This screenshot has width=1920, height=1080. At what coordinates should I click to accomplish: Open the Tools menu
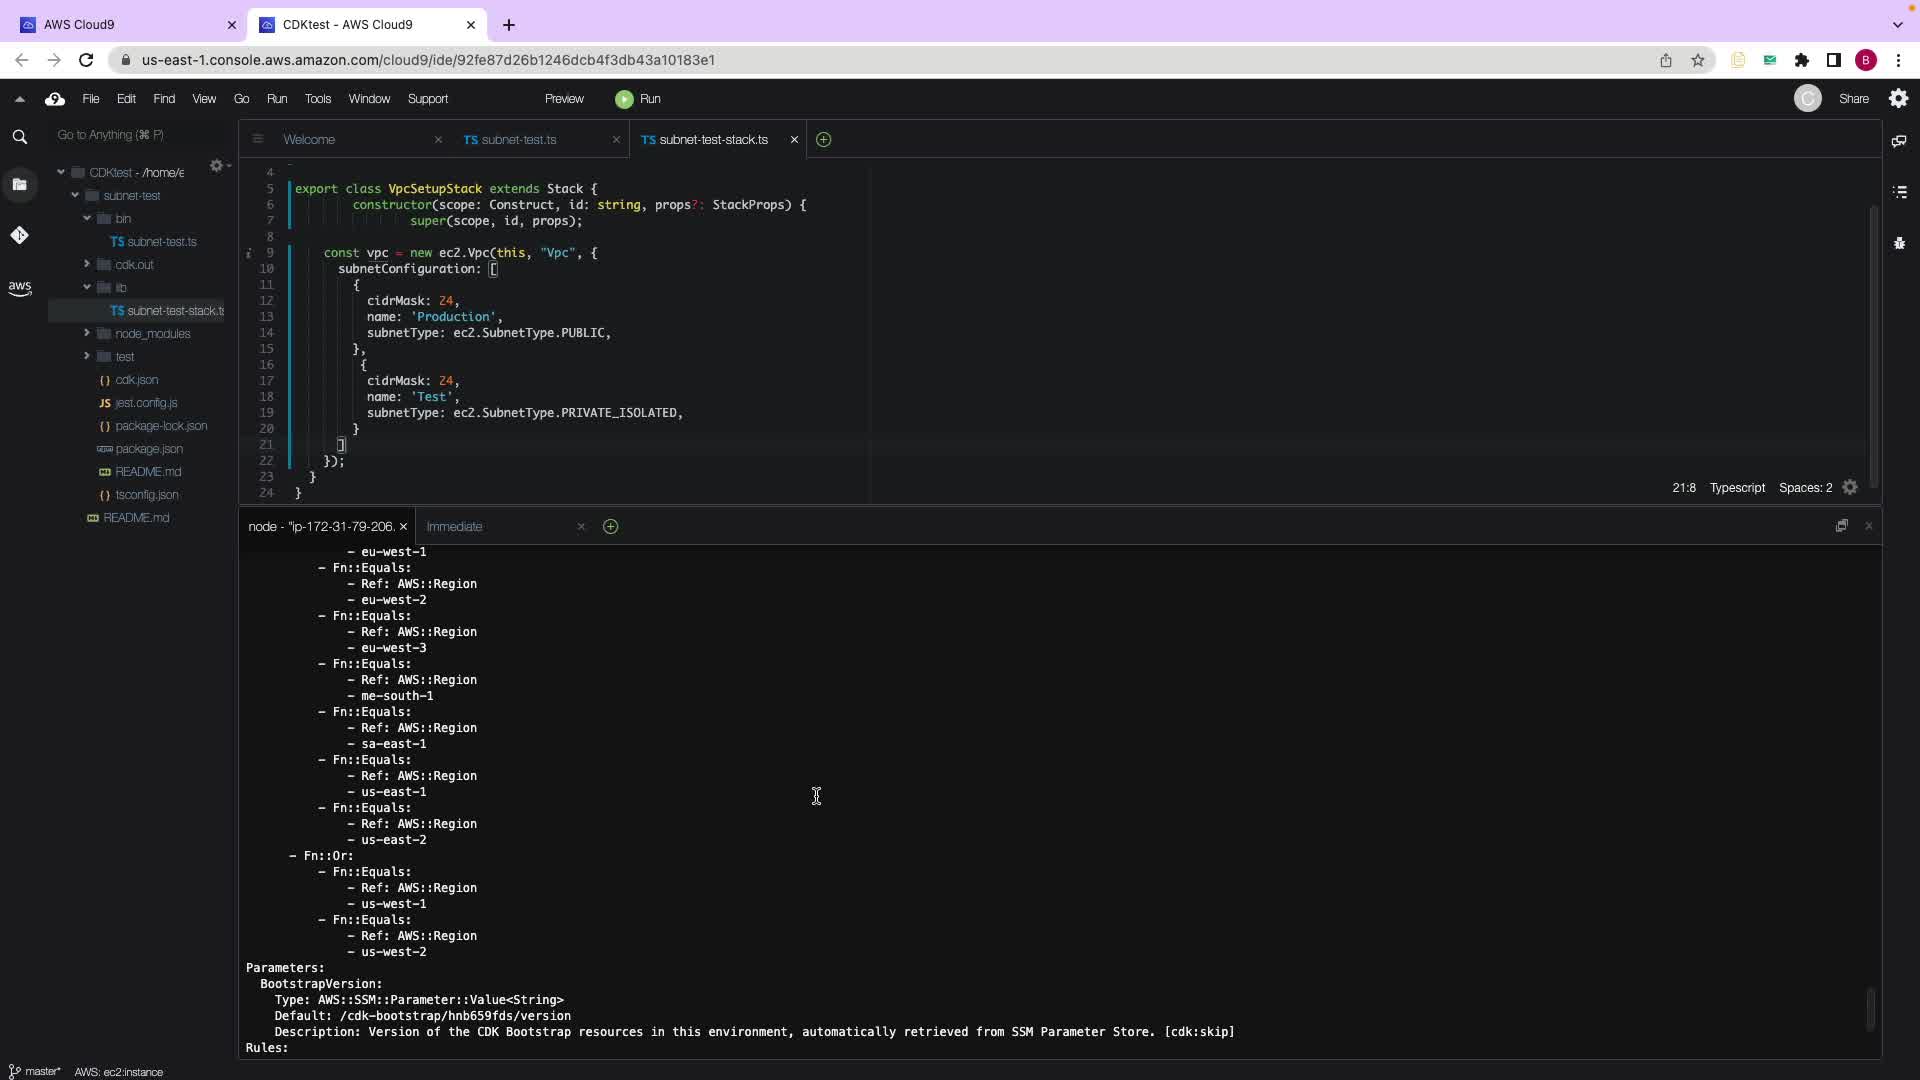point(317,99)
